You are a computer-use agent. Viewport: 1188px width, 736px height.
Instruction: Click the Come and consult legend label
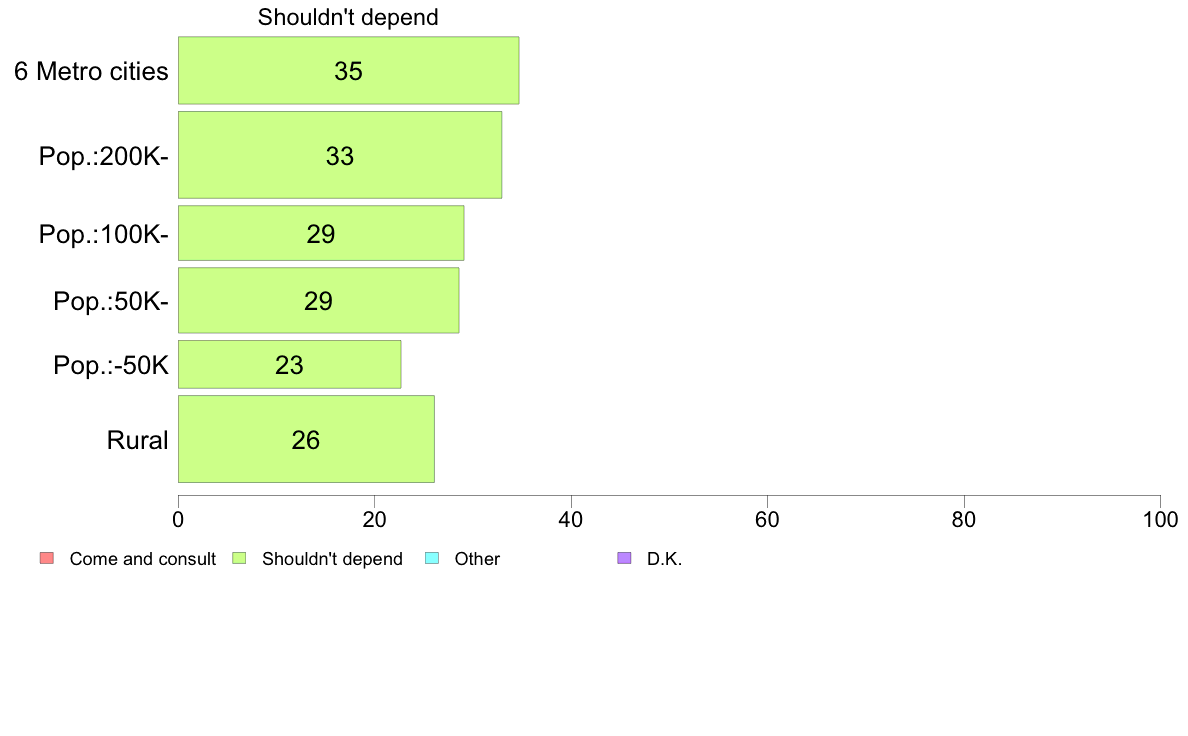pyautogui.click(x=142, y=559)
